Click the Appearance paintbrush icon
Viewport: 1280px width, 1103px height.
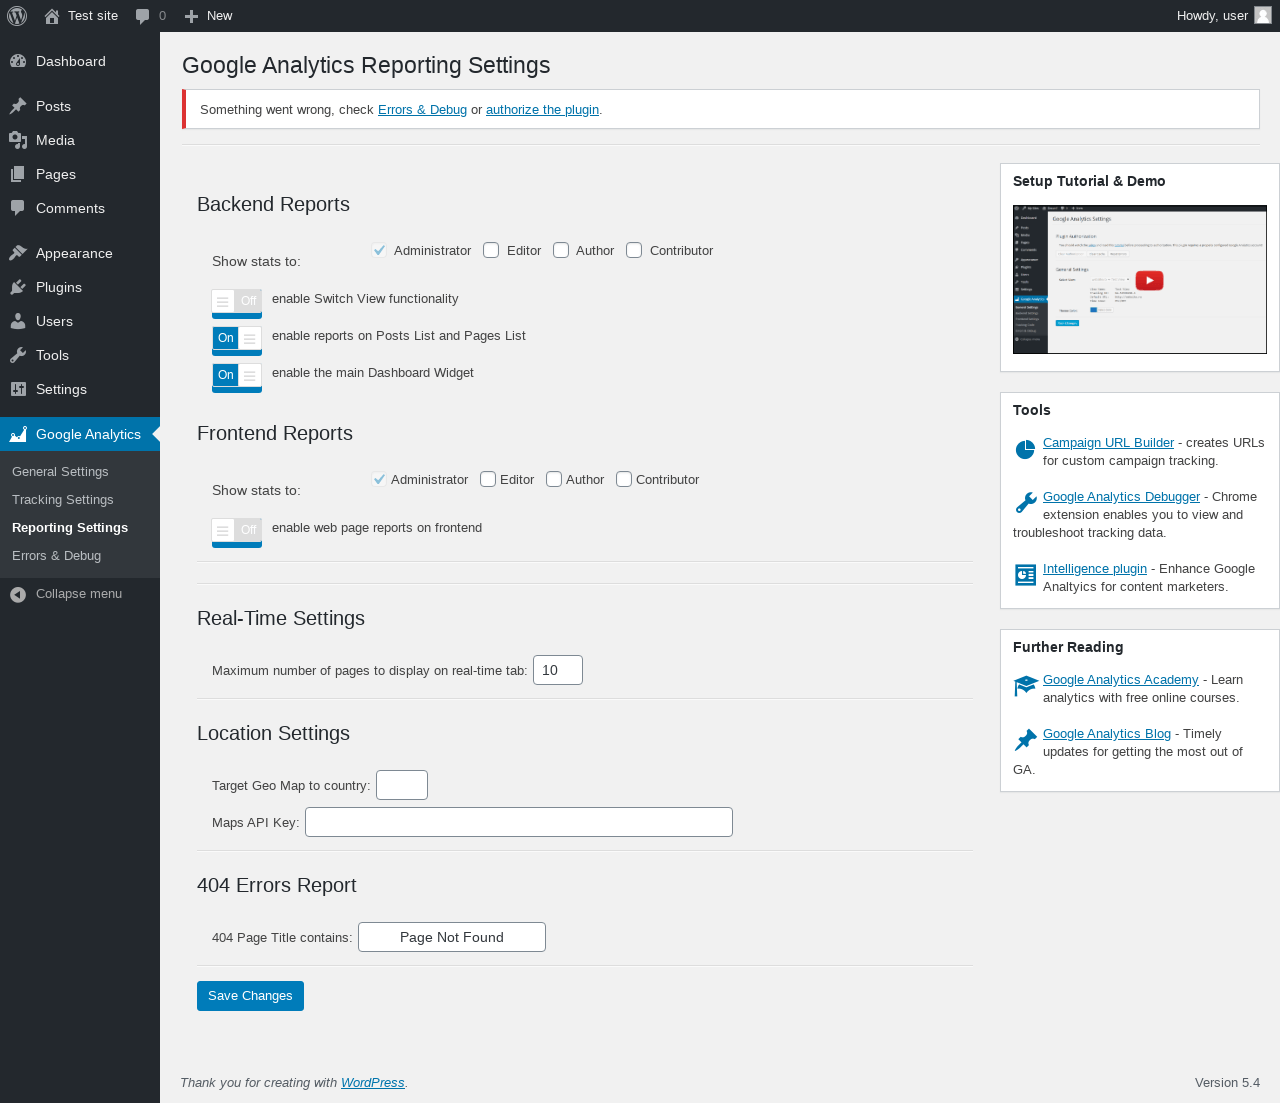coord(18,253)
